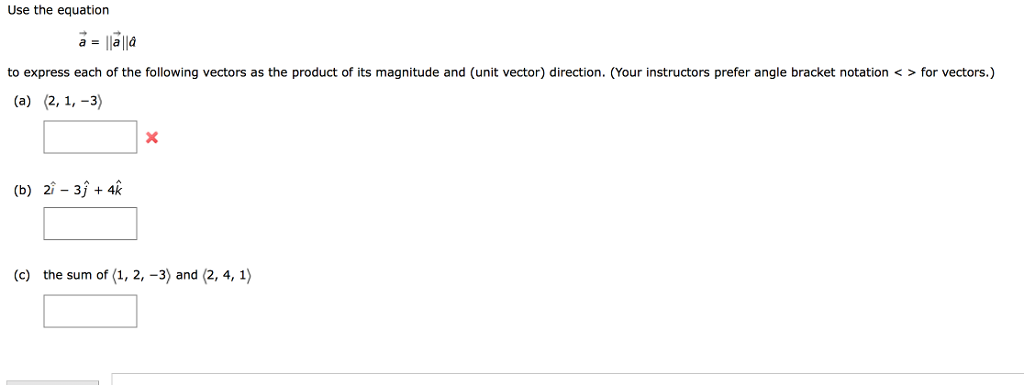Click the "the sum of" text in part (c)
Image resolution: width=1024 pixels, height=385 pixels.
[x=76, y=275]
